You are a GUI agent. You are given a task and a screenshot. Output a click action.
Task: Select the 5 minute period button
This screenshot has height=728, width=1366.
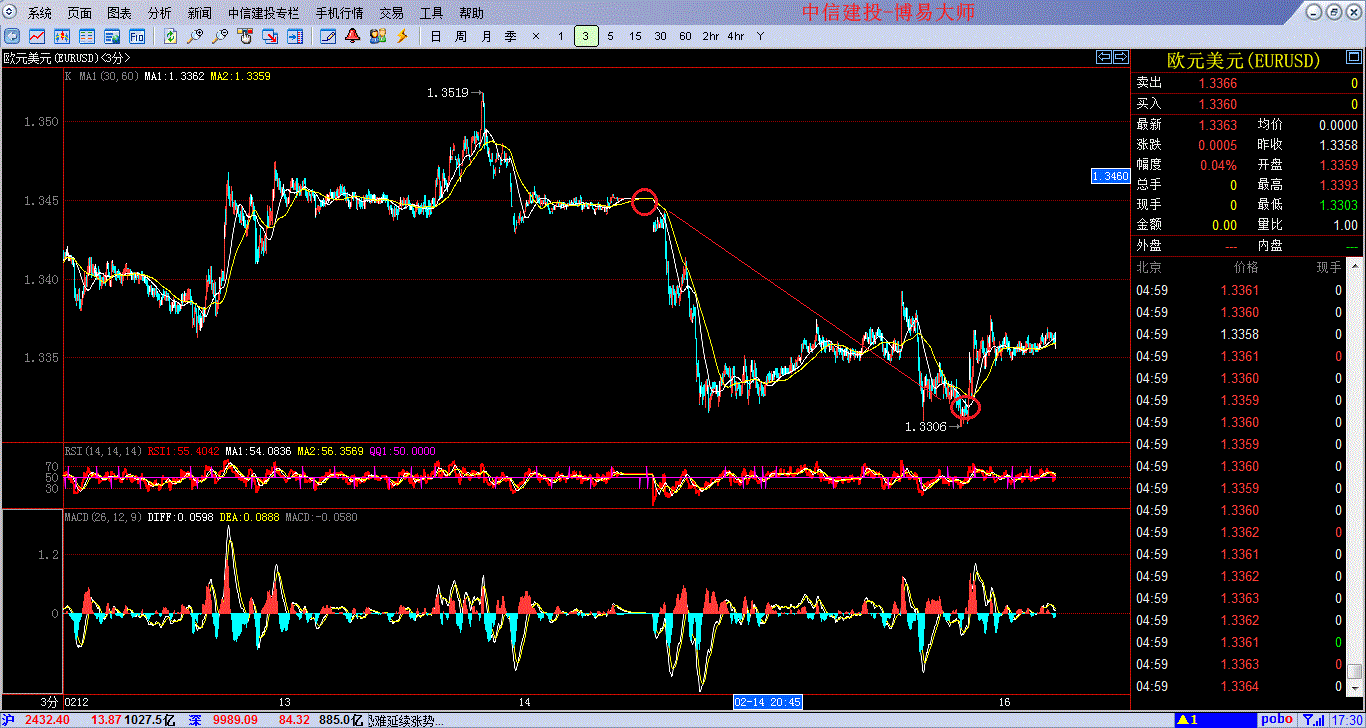[611, 36]
